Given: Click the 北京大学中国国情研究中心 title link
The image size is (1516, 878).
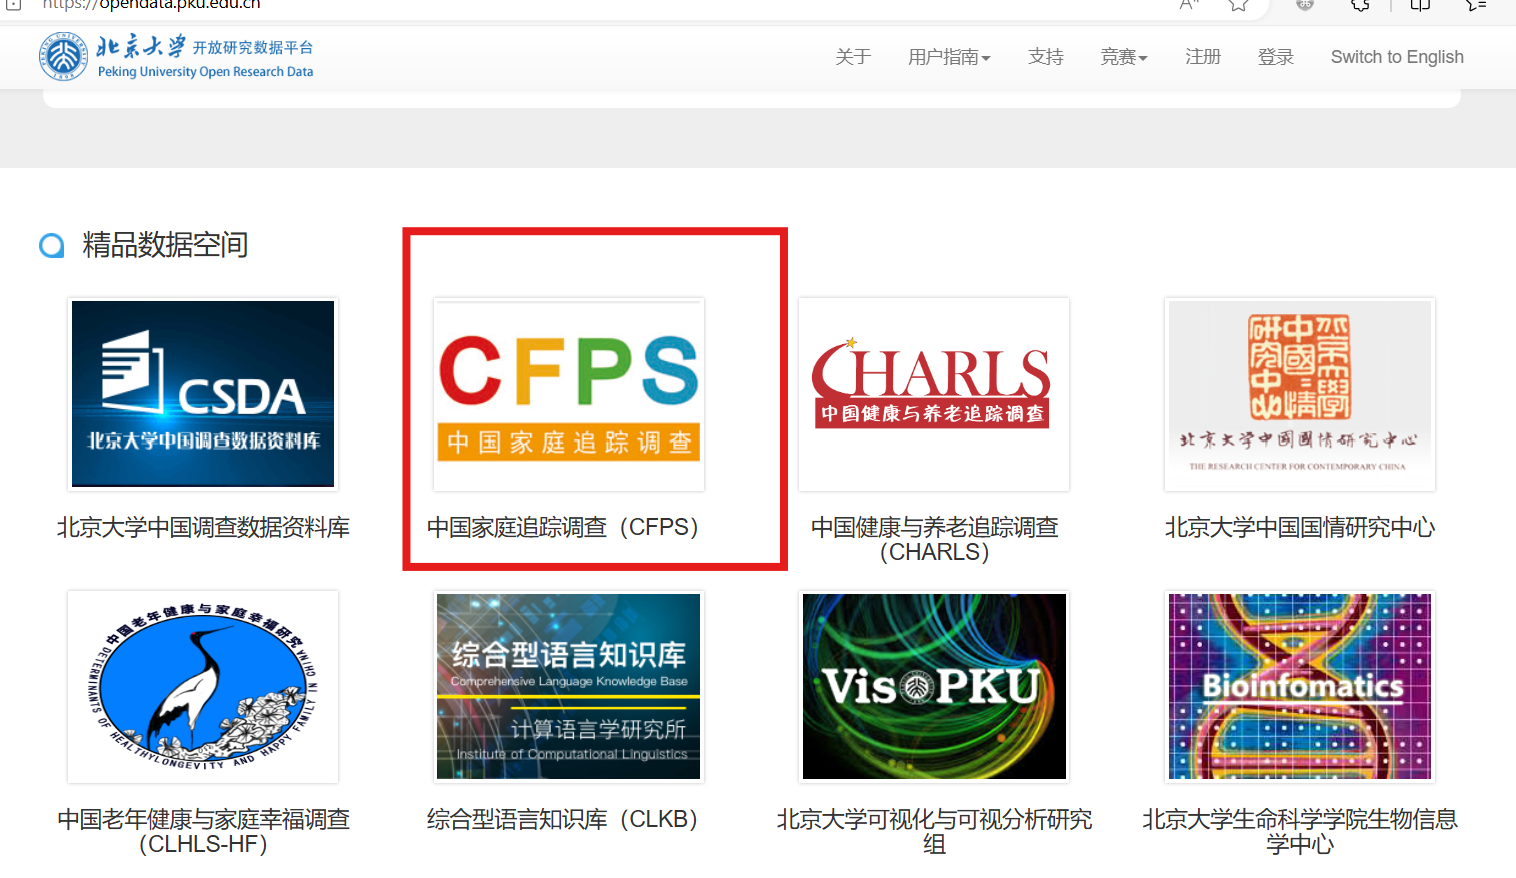Looking at the screenshot, I should click(1300, 527).
